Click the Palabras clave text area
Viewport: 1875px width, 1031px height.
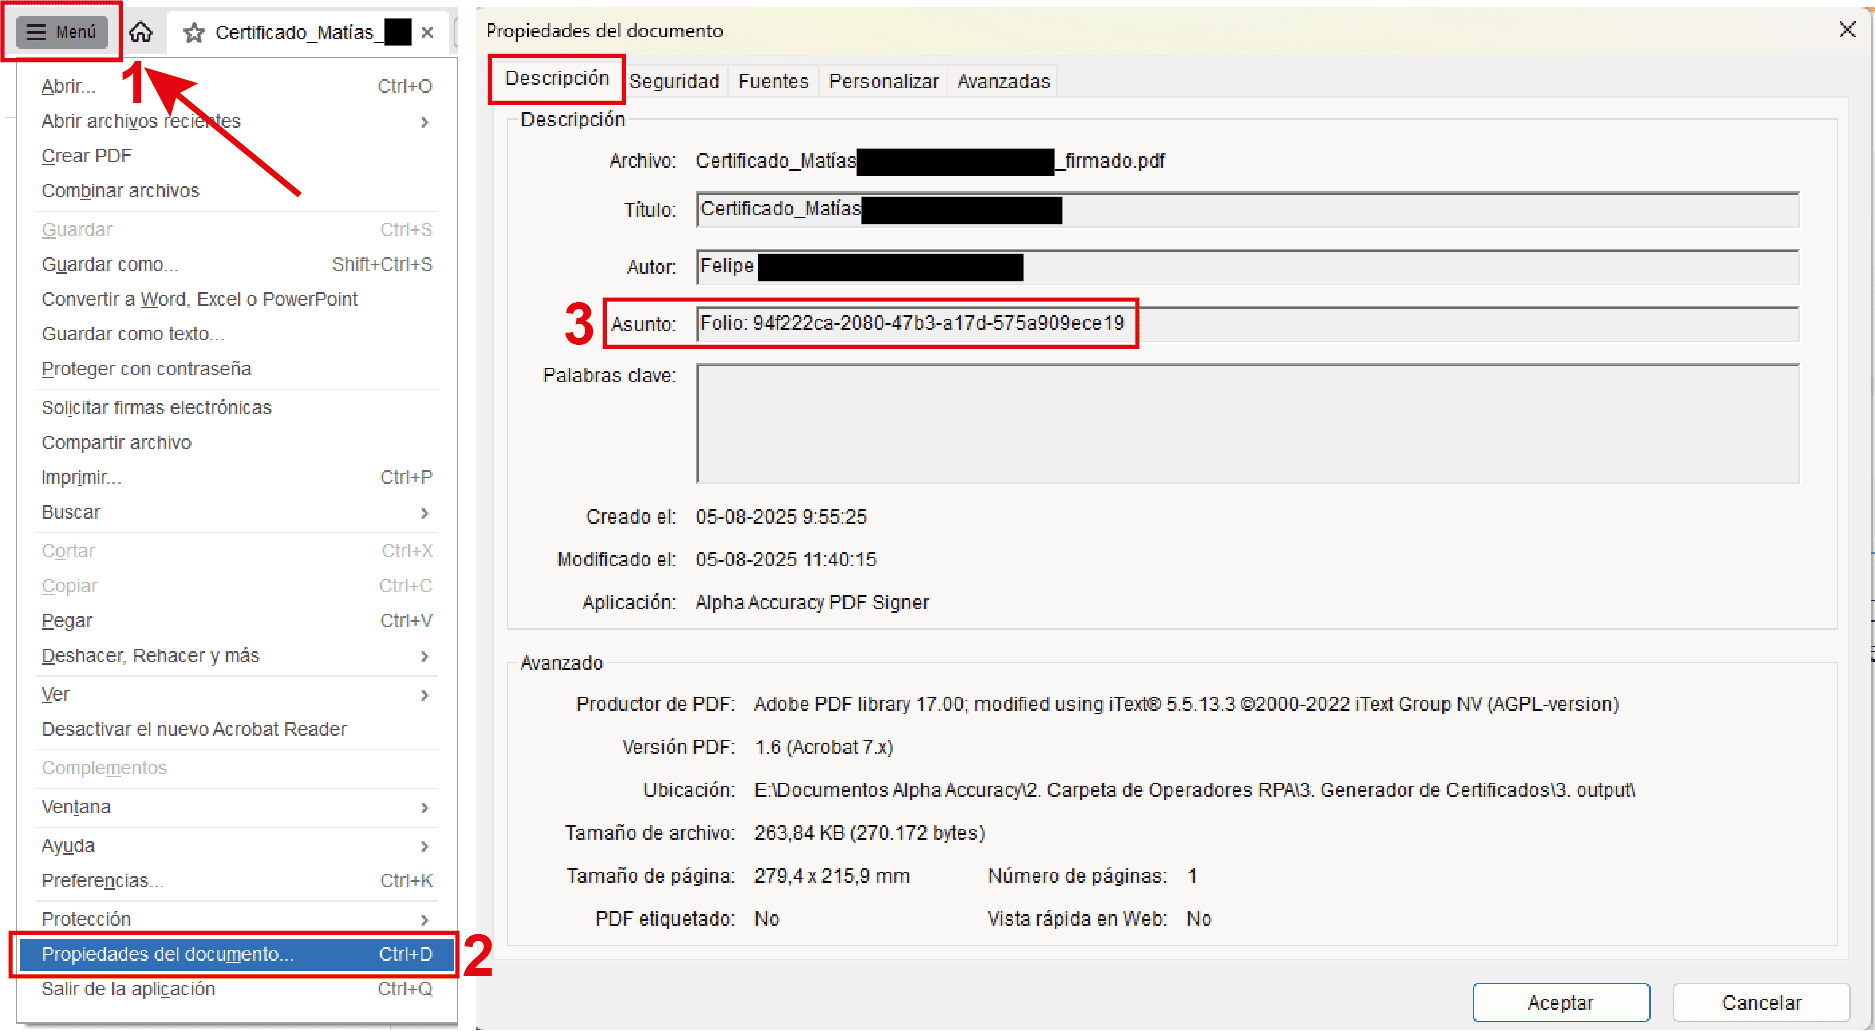pyautogui.click(x=1246, y=424)
